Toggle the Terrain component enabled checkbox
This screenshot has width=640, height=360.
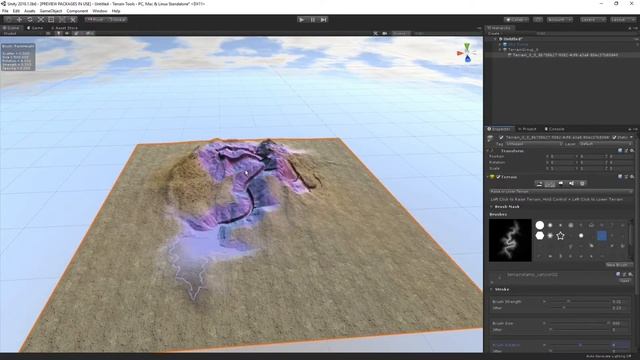[498, 177]
